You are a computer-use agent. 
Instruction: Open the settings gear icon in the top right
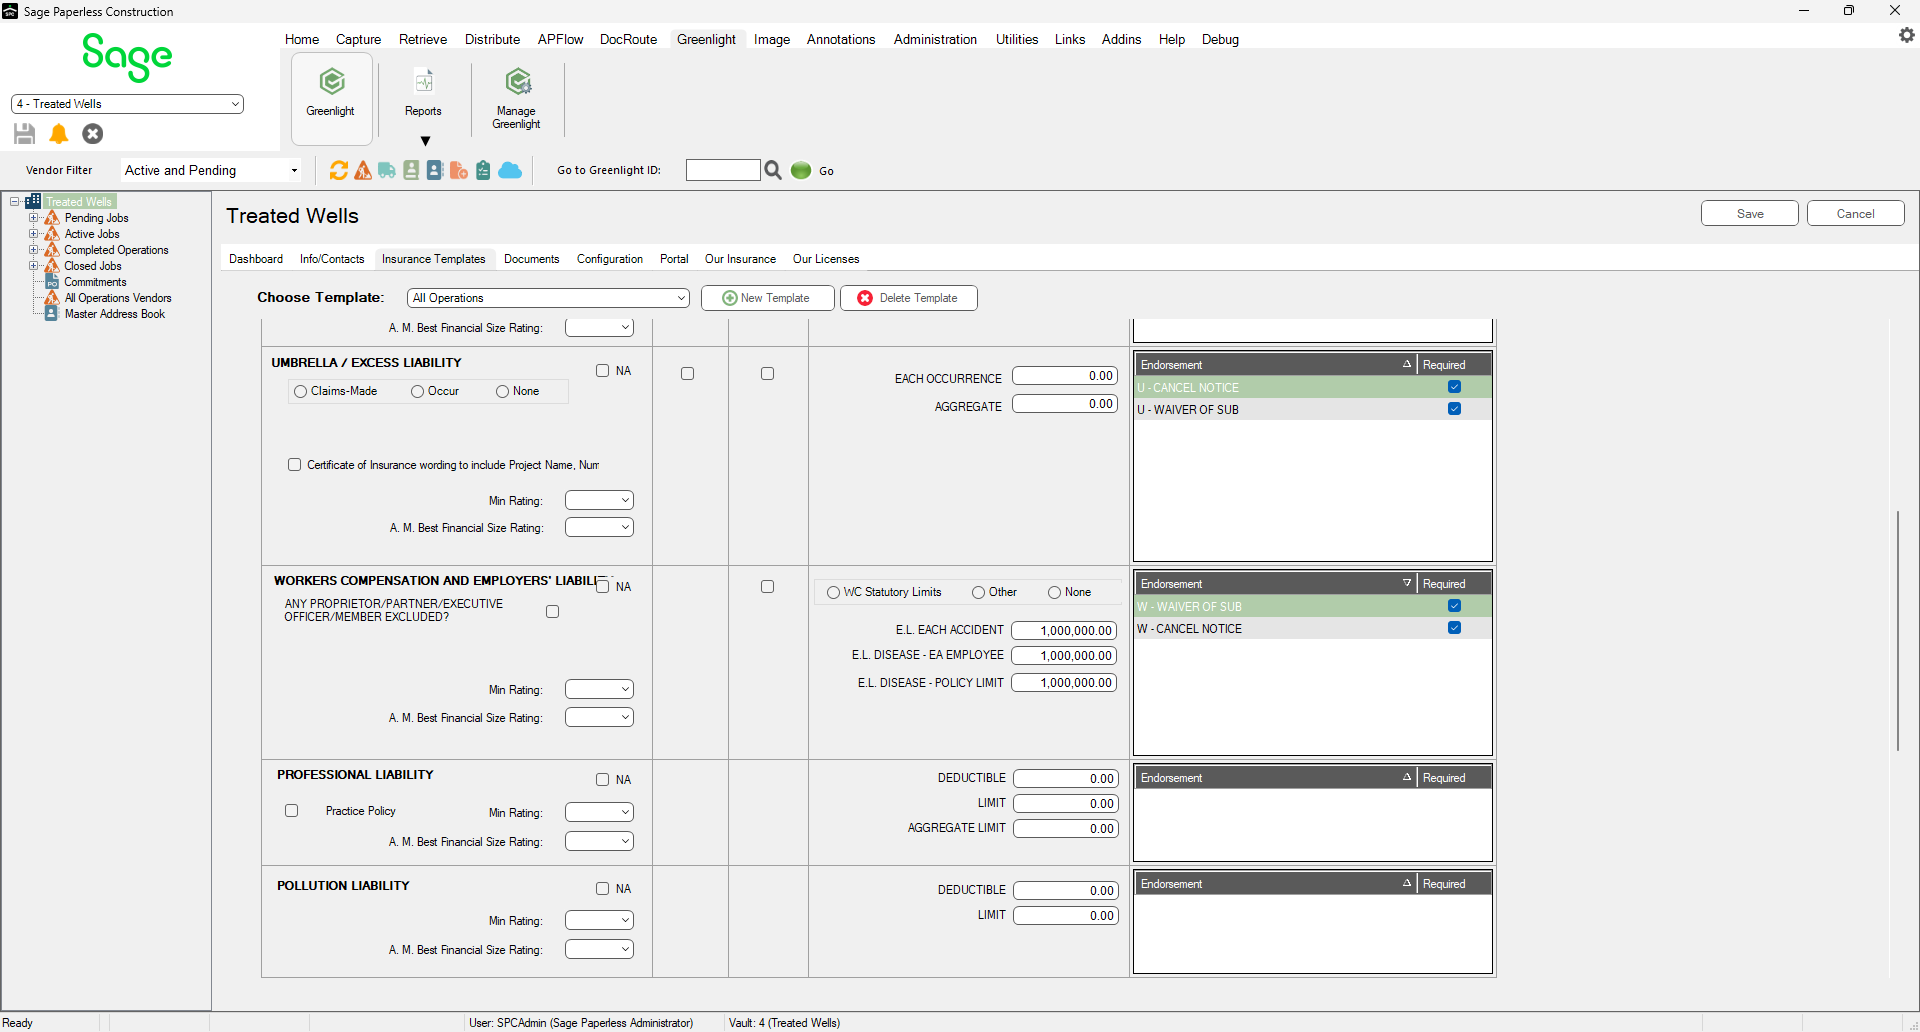1906,35
